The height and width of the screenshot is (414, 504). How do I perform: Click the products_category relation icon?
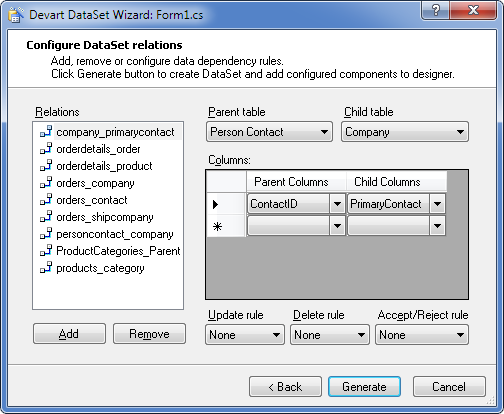46,267
